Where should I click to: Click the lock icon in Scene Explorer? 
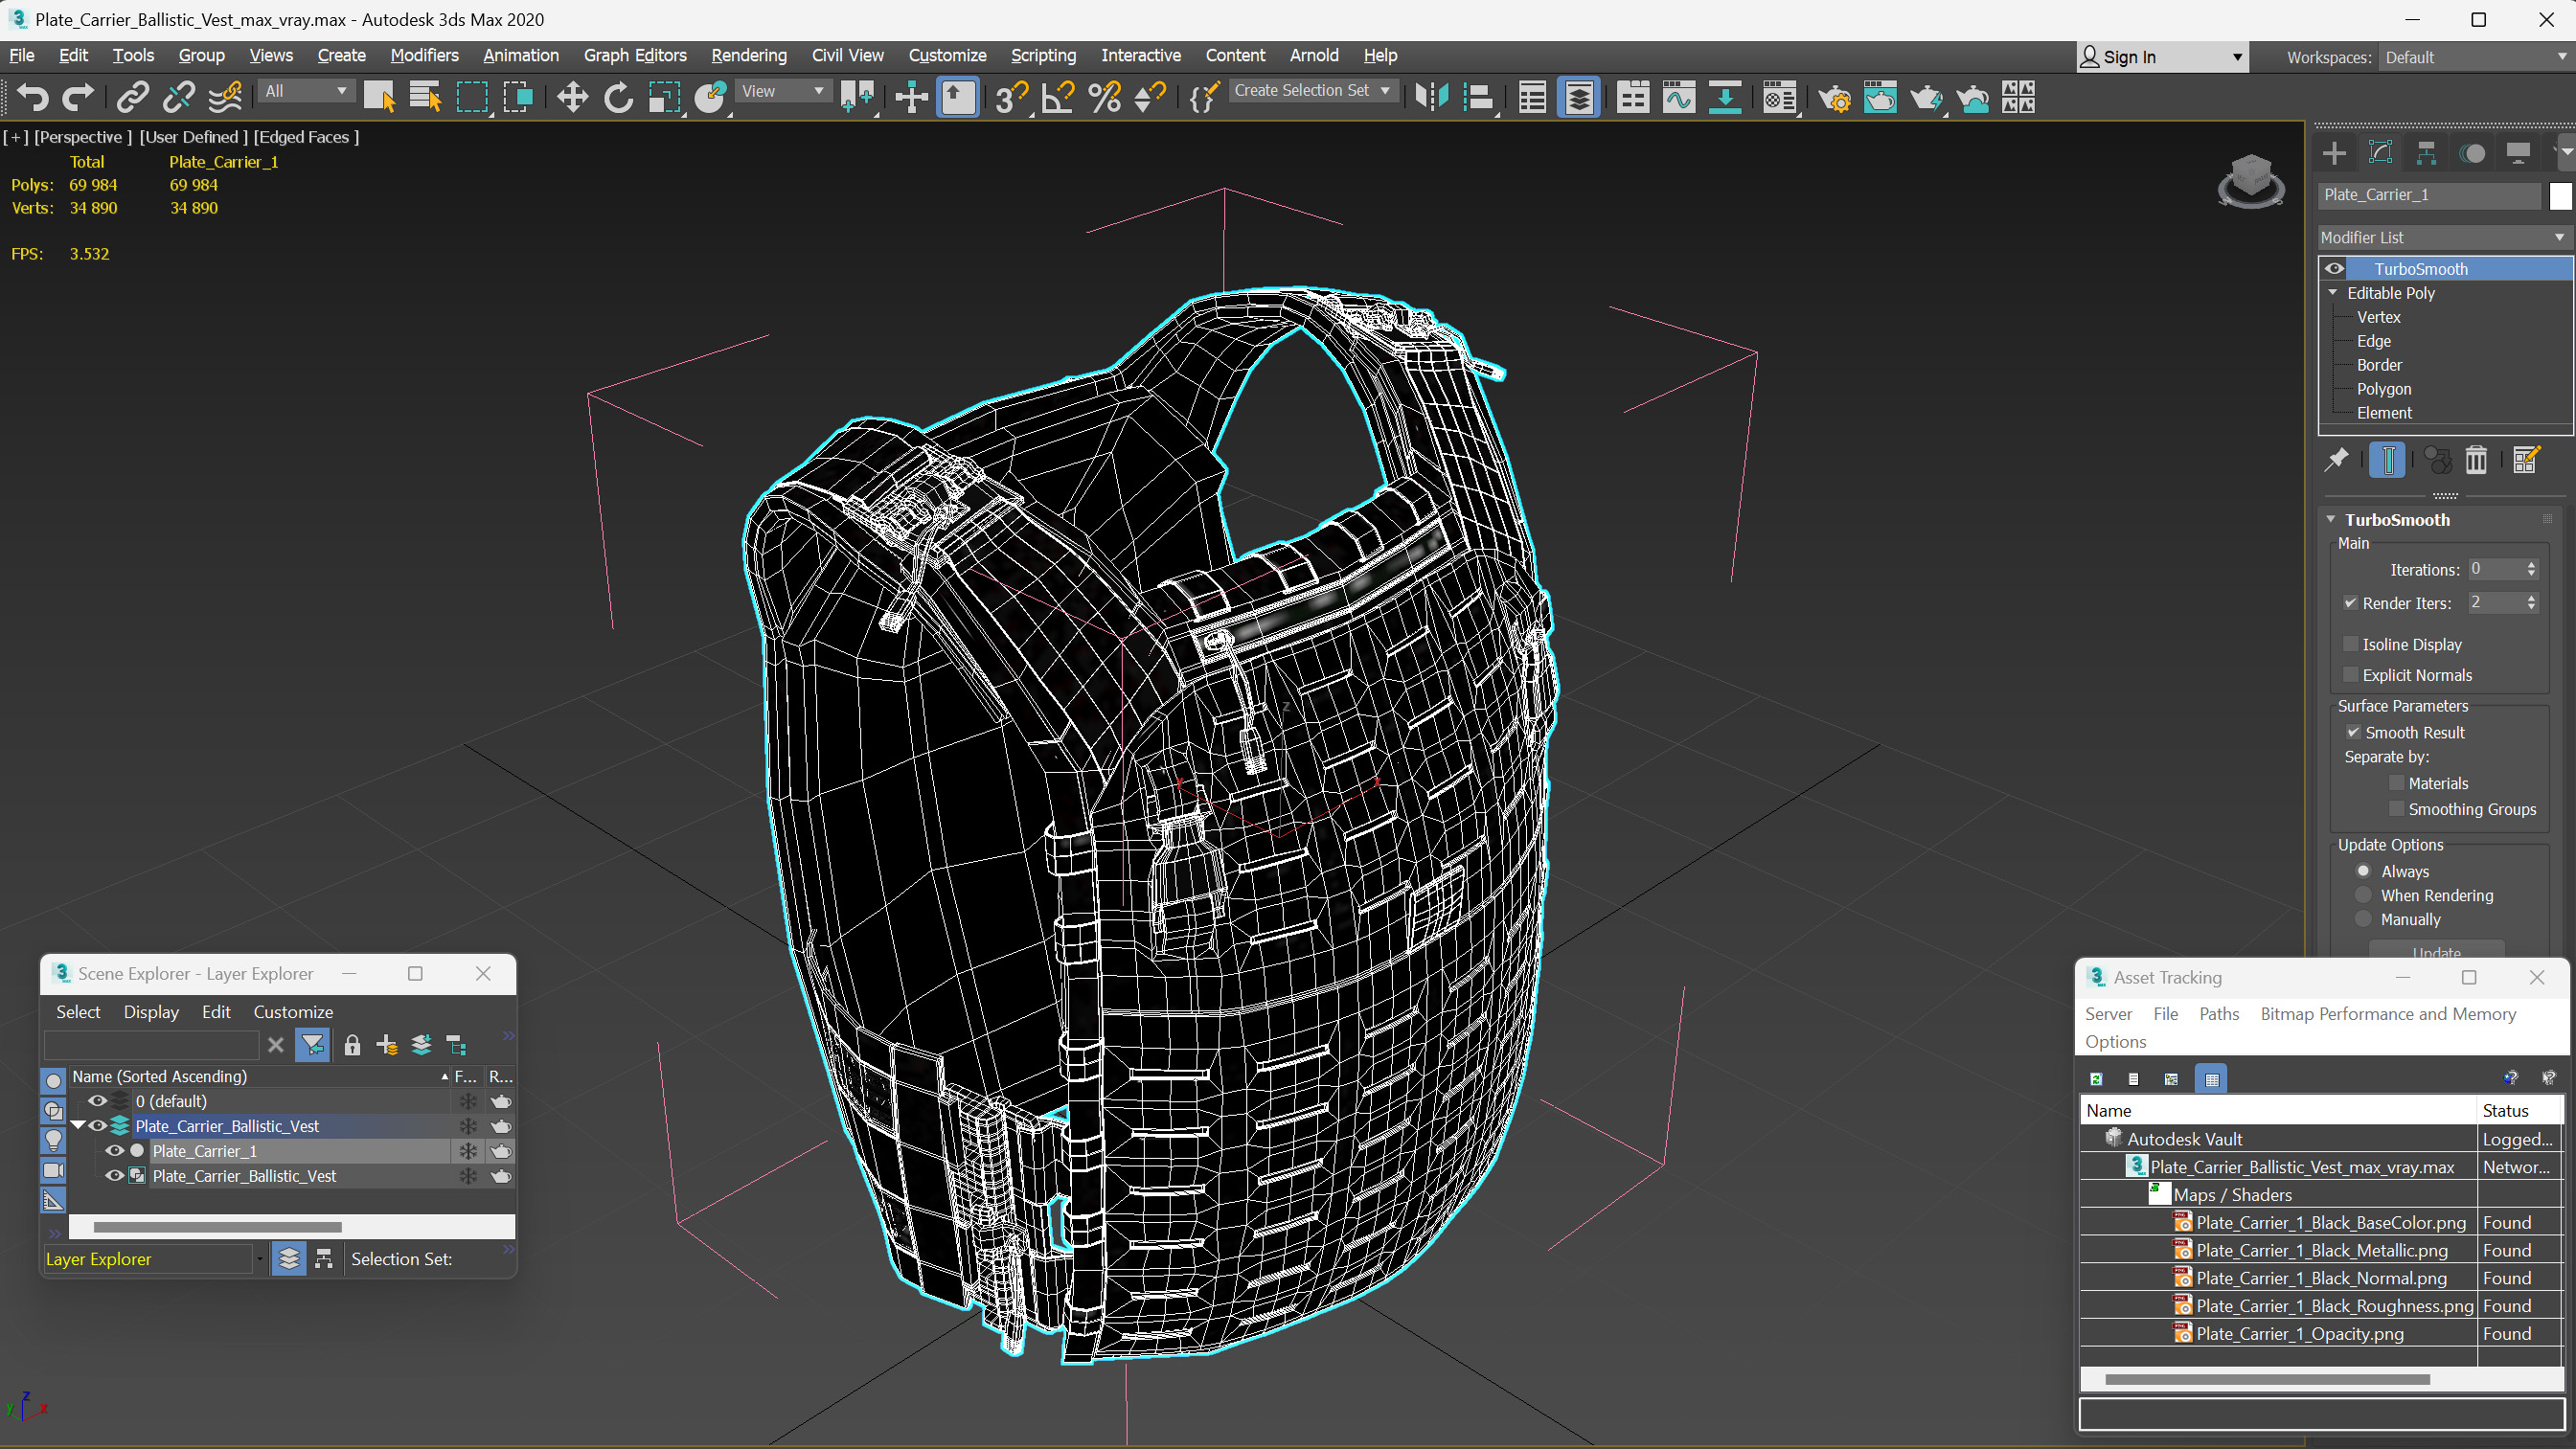tap(352, 1045)
